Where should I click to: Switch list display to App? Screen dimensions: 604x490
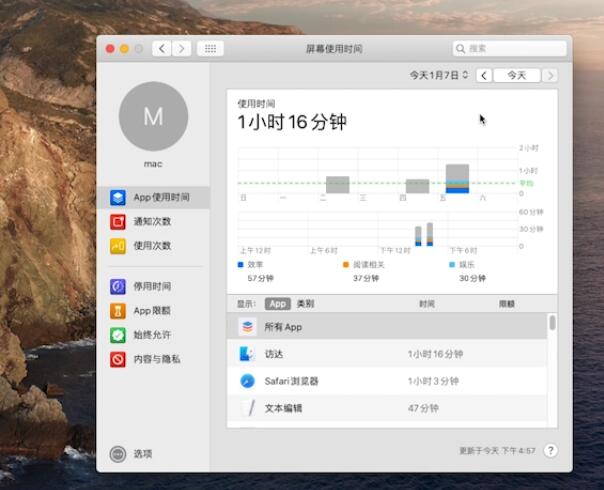(277, 304)
